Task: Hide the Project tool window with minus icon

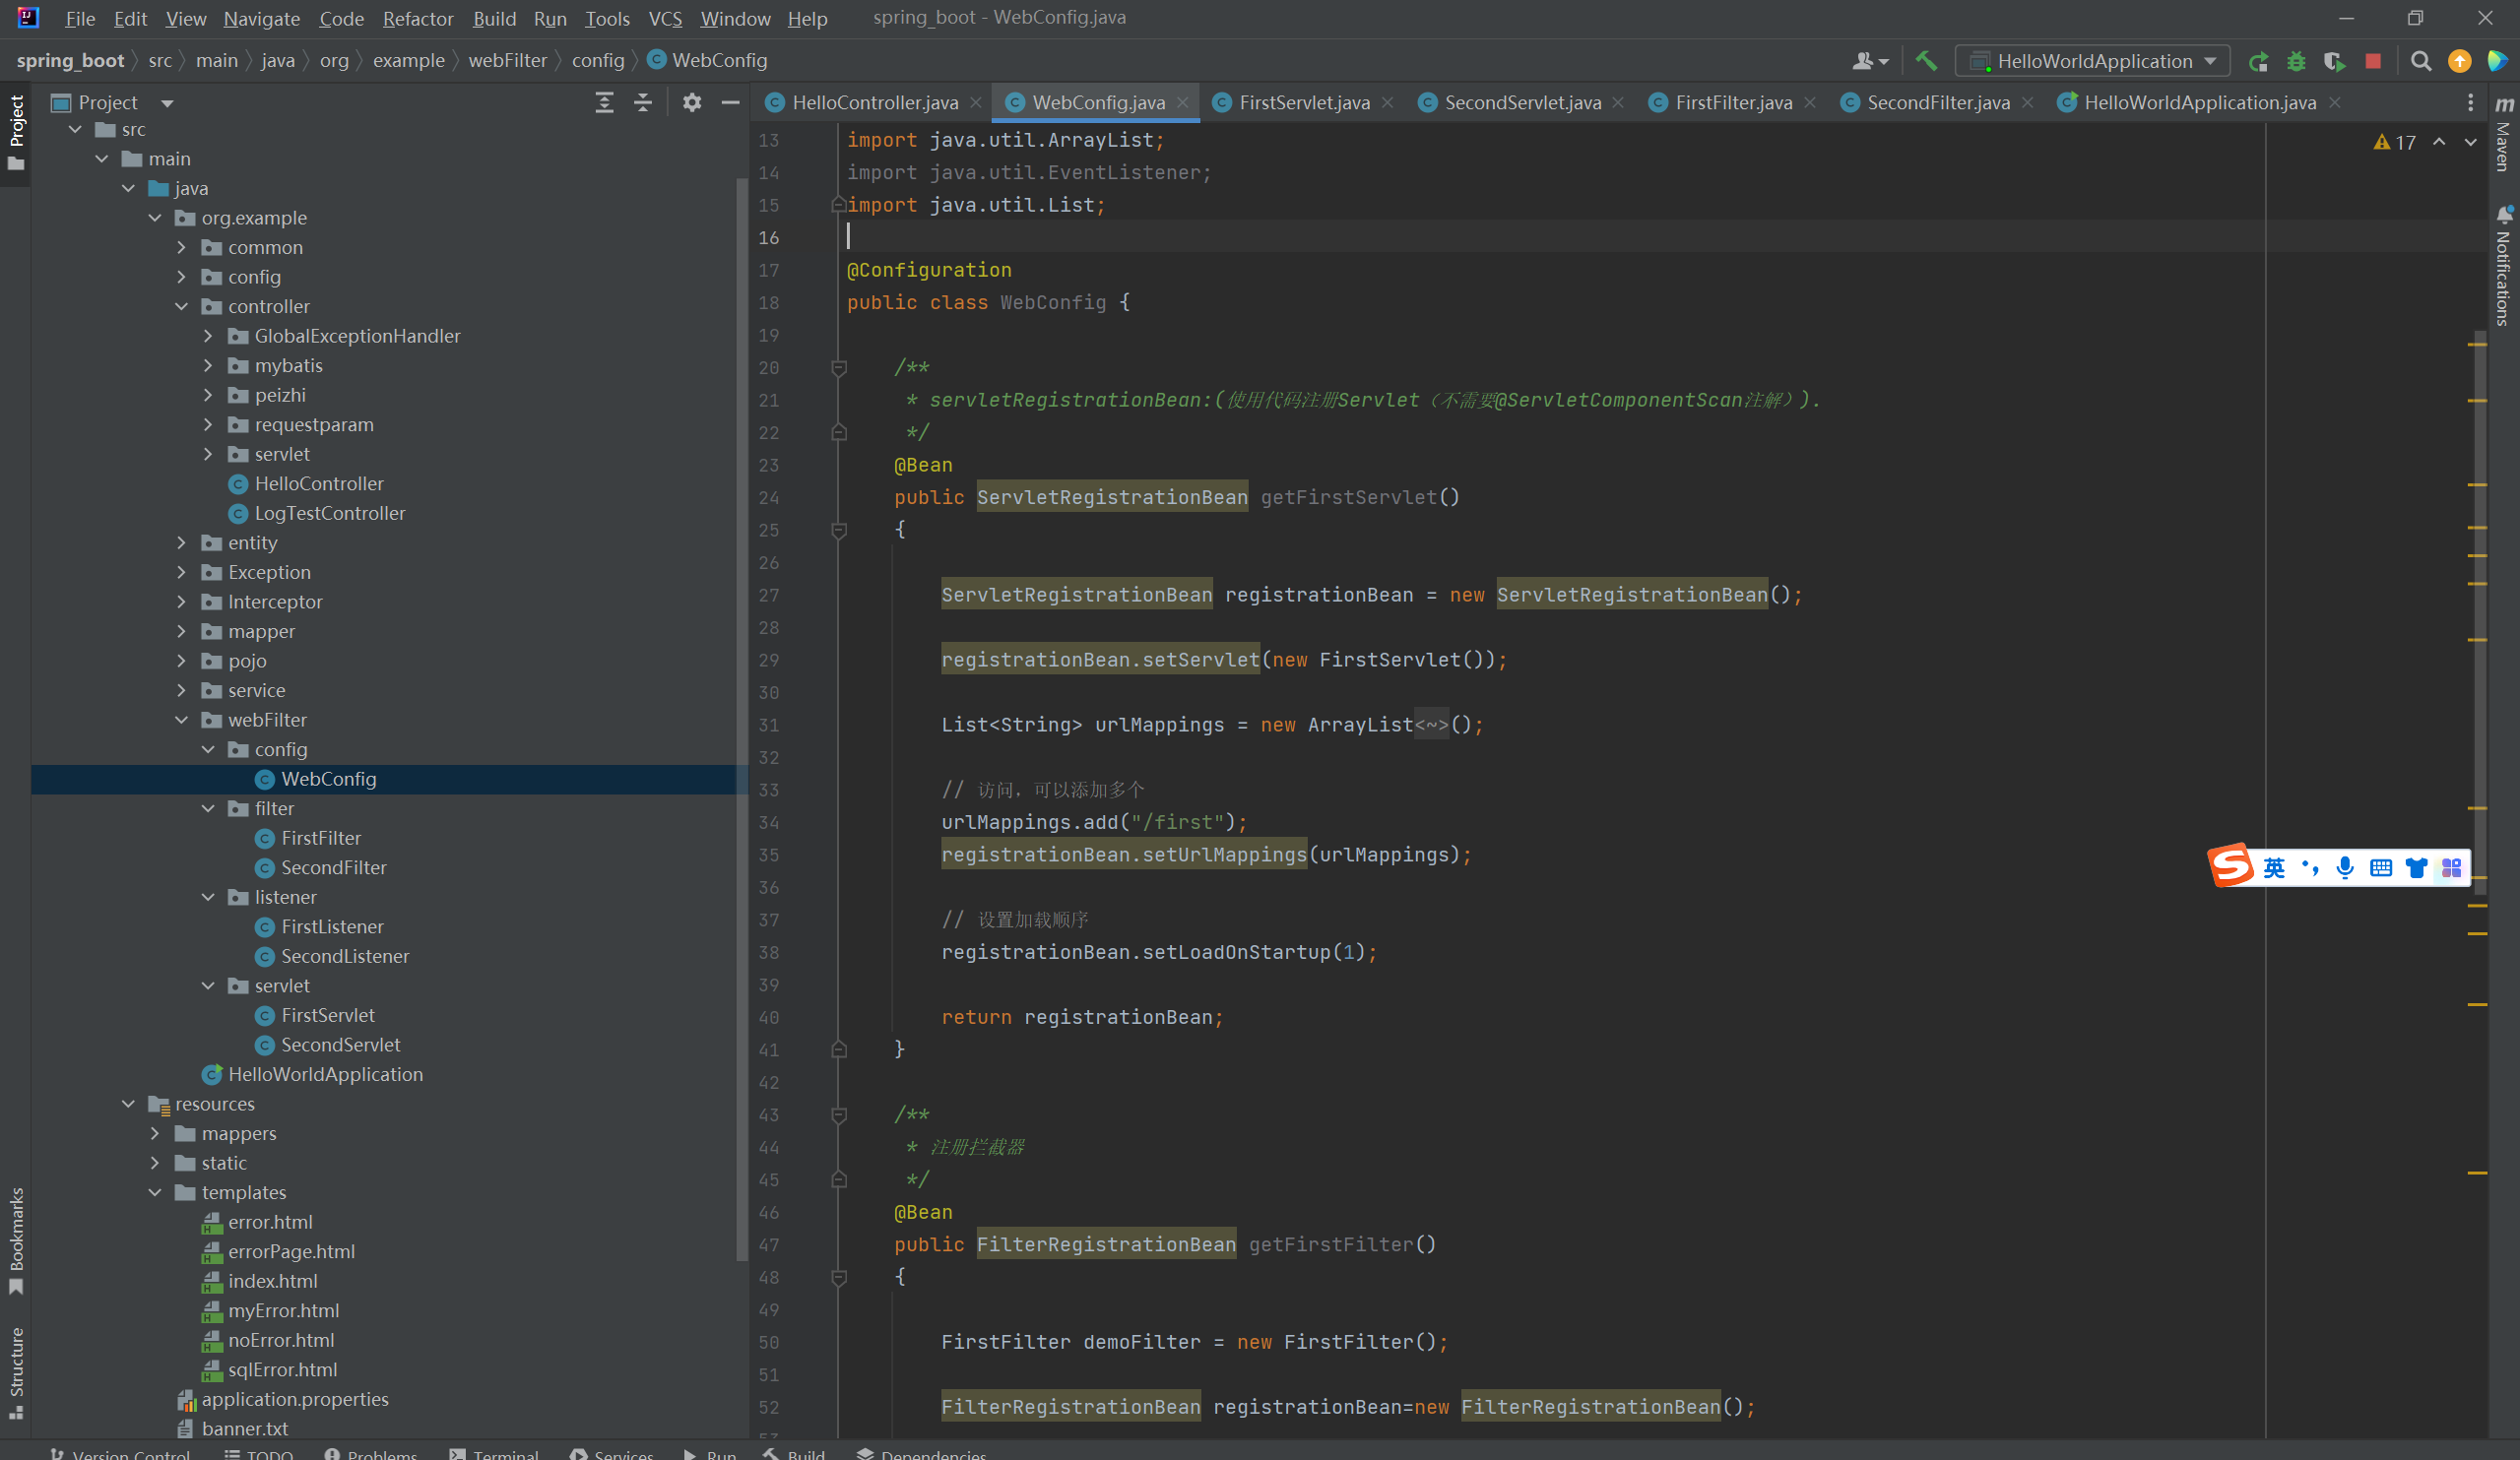Action: 731,102
